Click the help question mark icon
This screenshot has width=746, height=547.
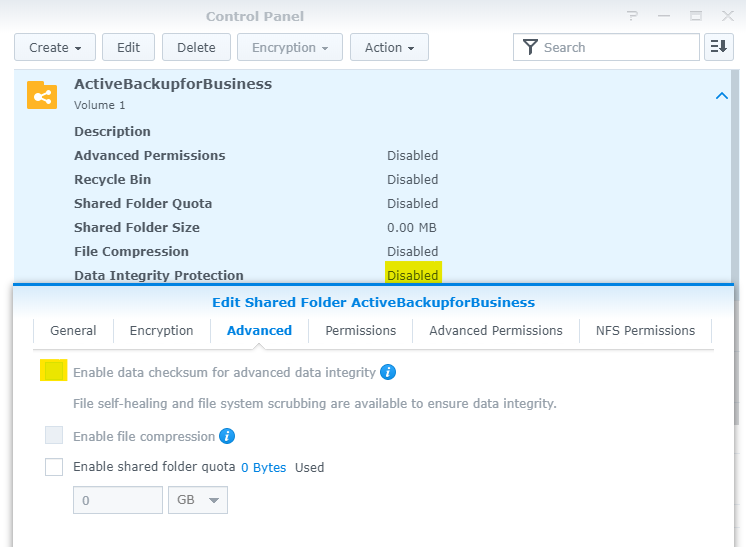(632, 16)
